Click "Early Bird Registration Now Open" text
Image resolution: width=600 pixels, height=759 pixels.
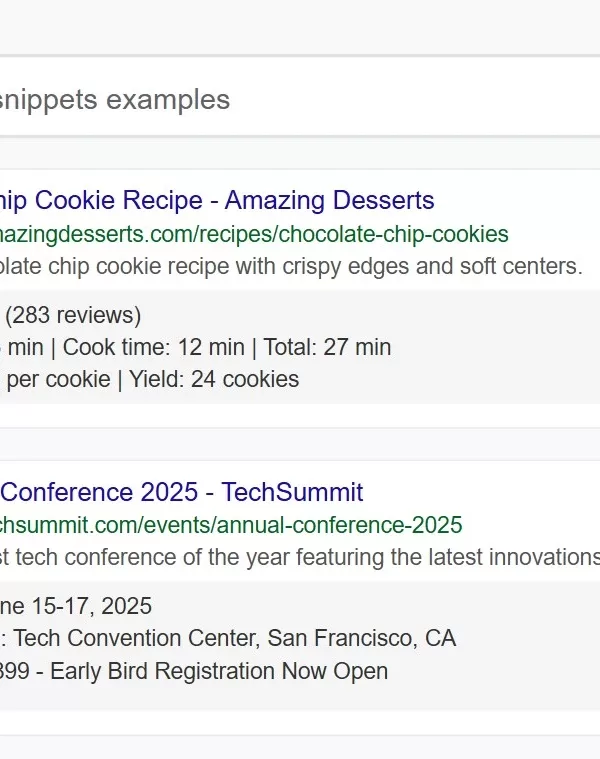pos(219,671)
